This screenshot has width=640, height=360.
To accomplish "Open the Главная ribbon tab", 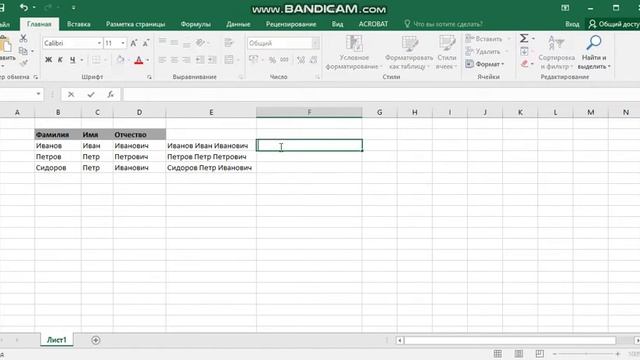I will [x=39, y=24].
